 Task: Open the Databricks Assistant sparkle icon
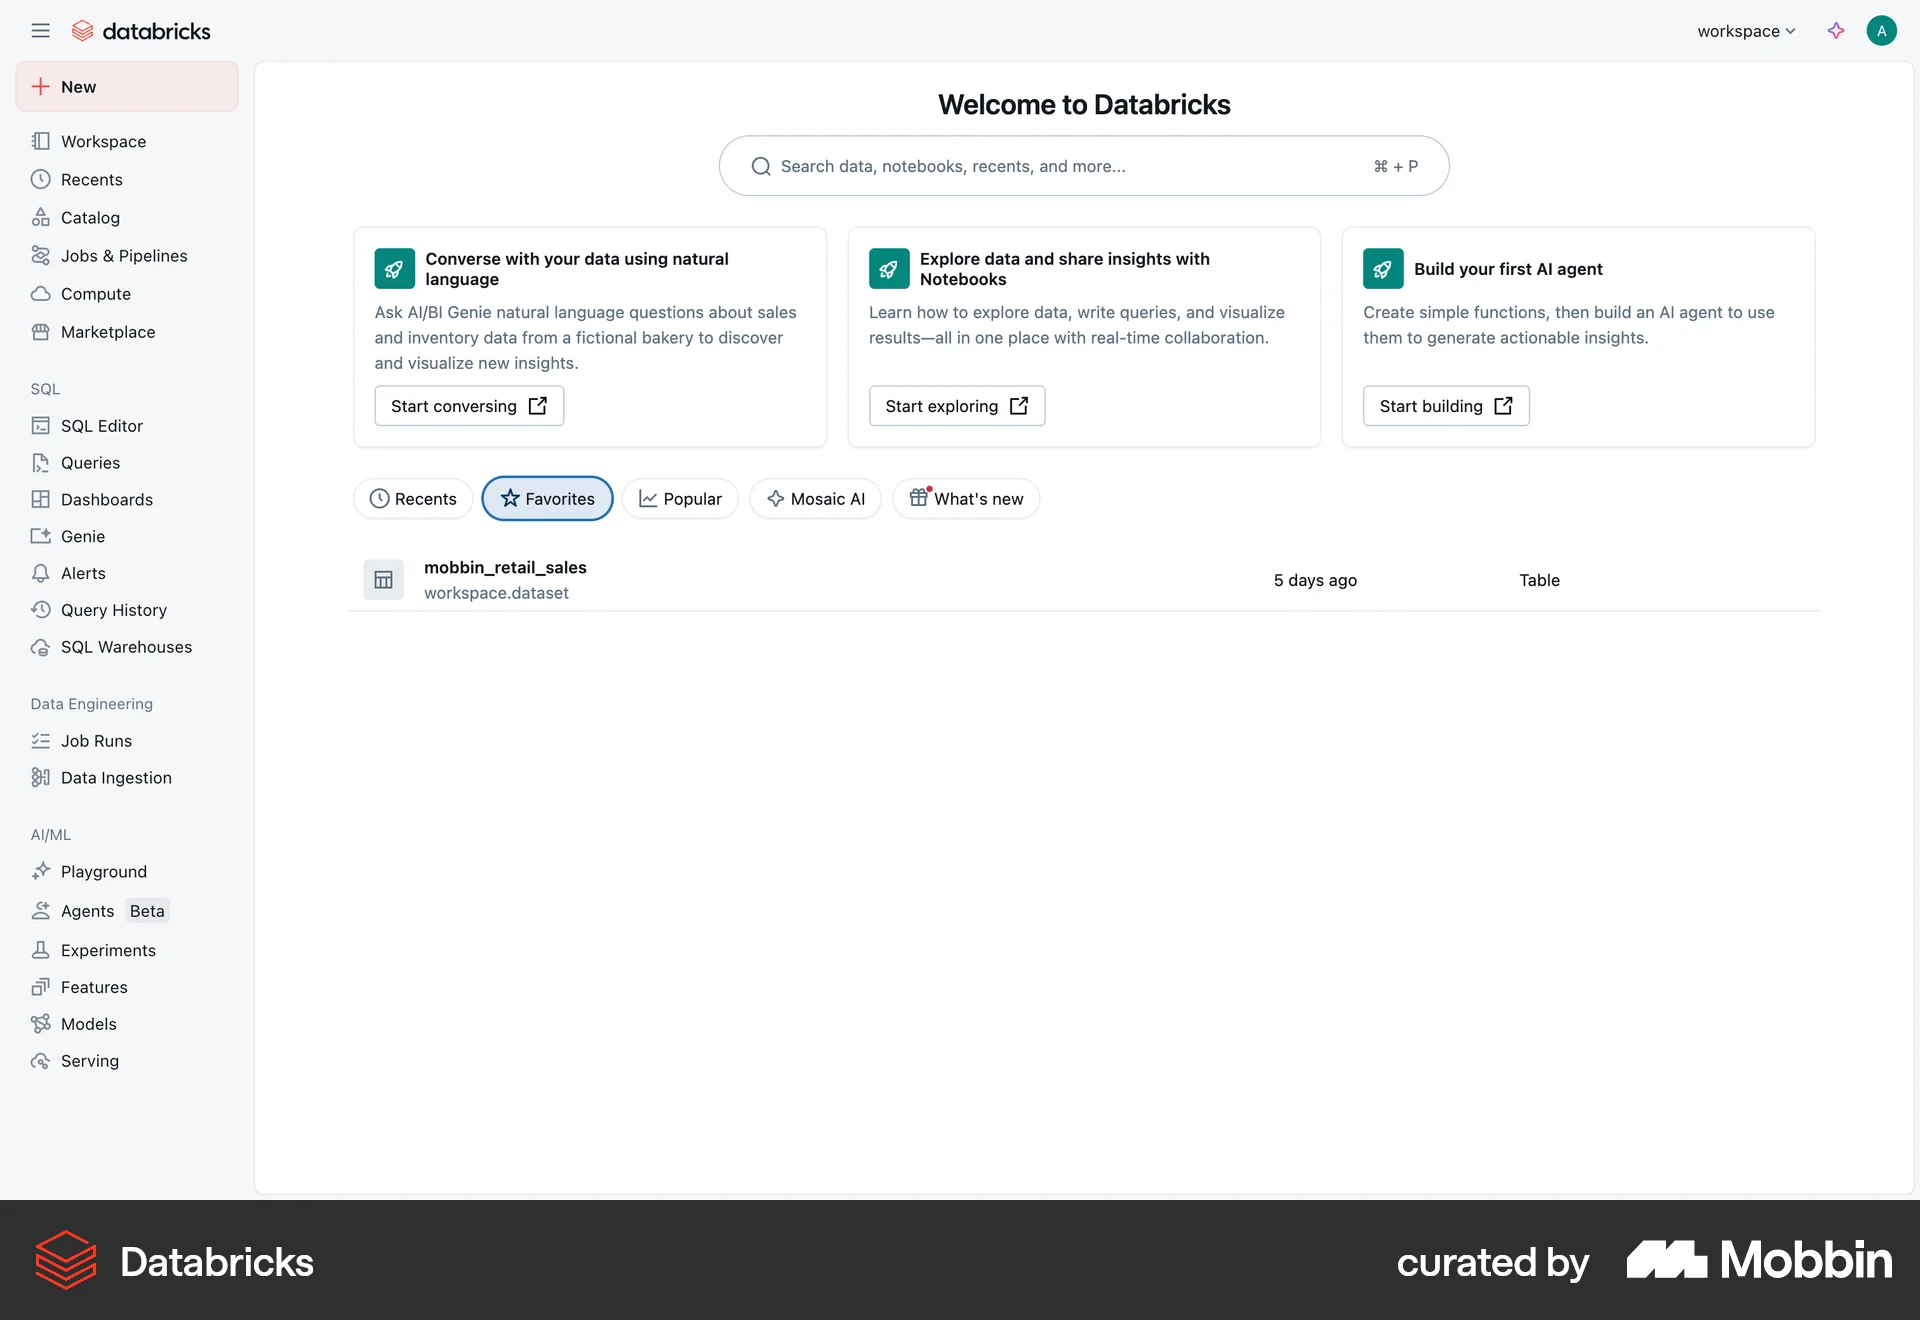(1836, 30)
